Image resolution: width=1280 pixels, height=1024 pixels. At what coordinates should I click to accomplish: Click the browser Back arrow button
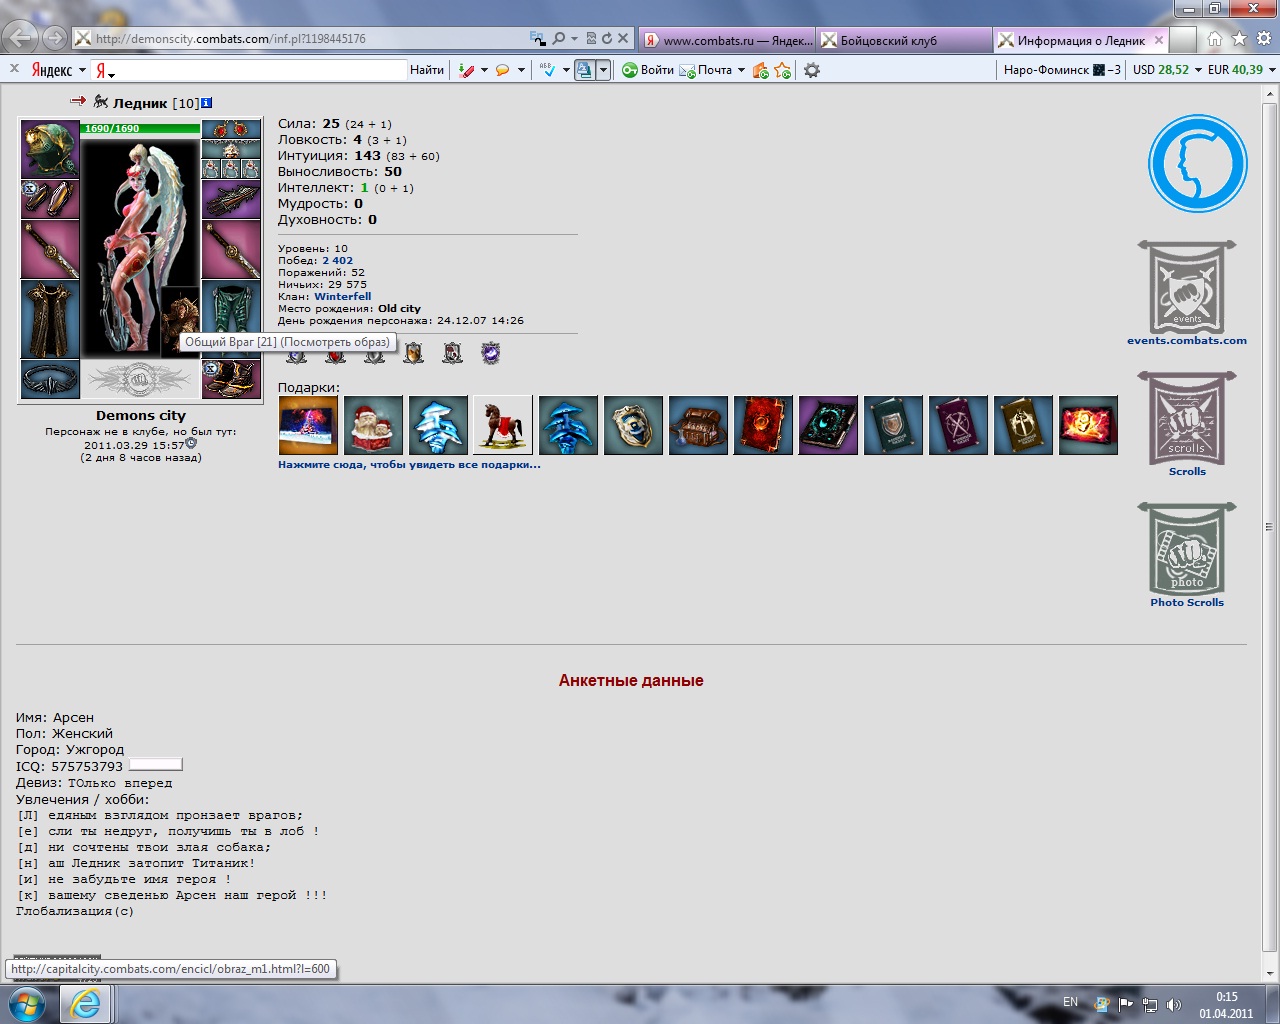pyautogui.click(x=20, y=38)
